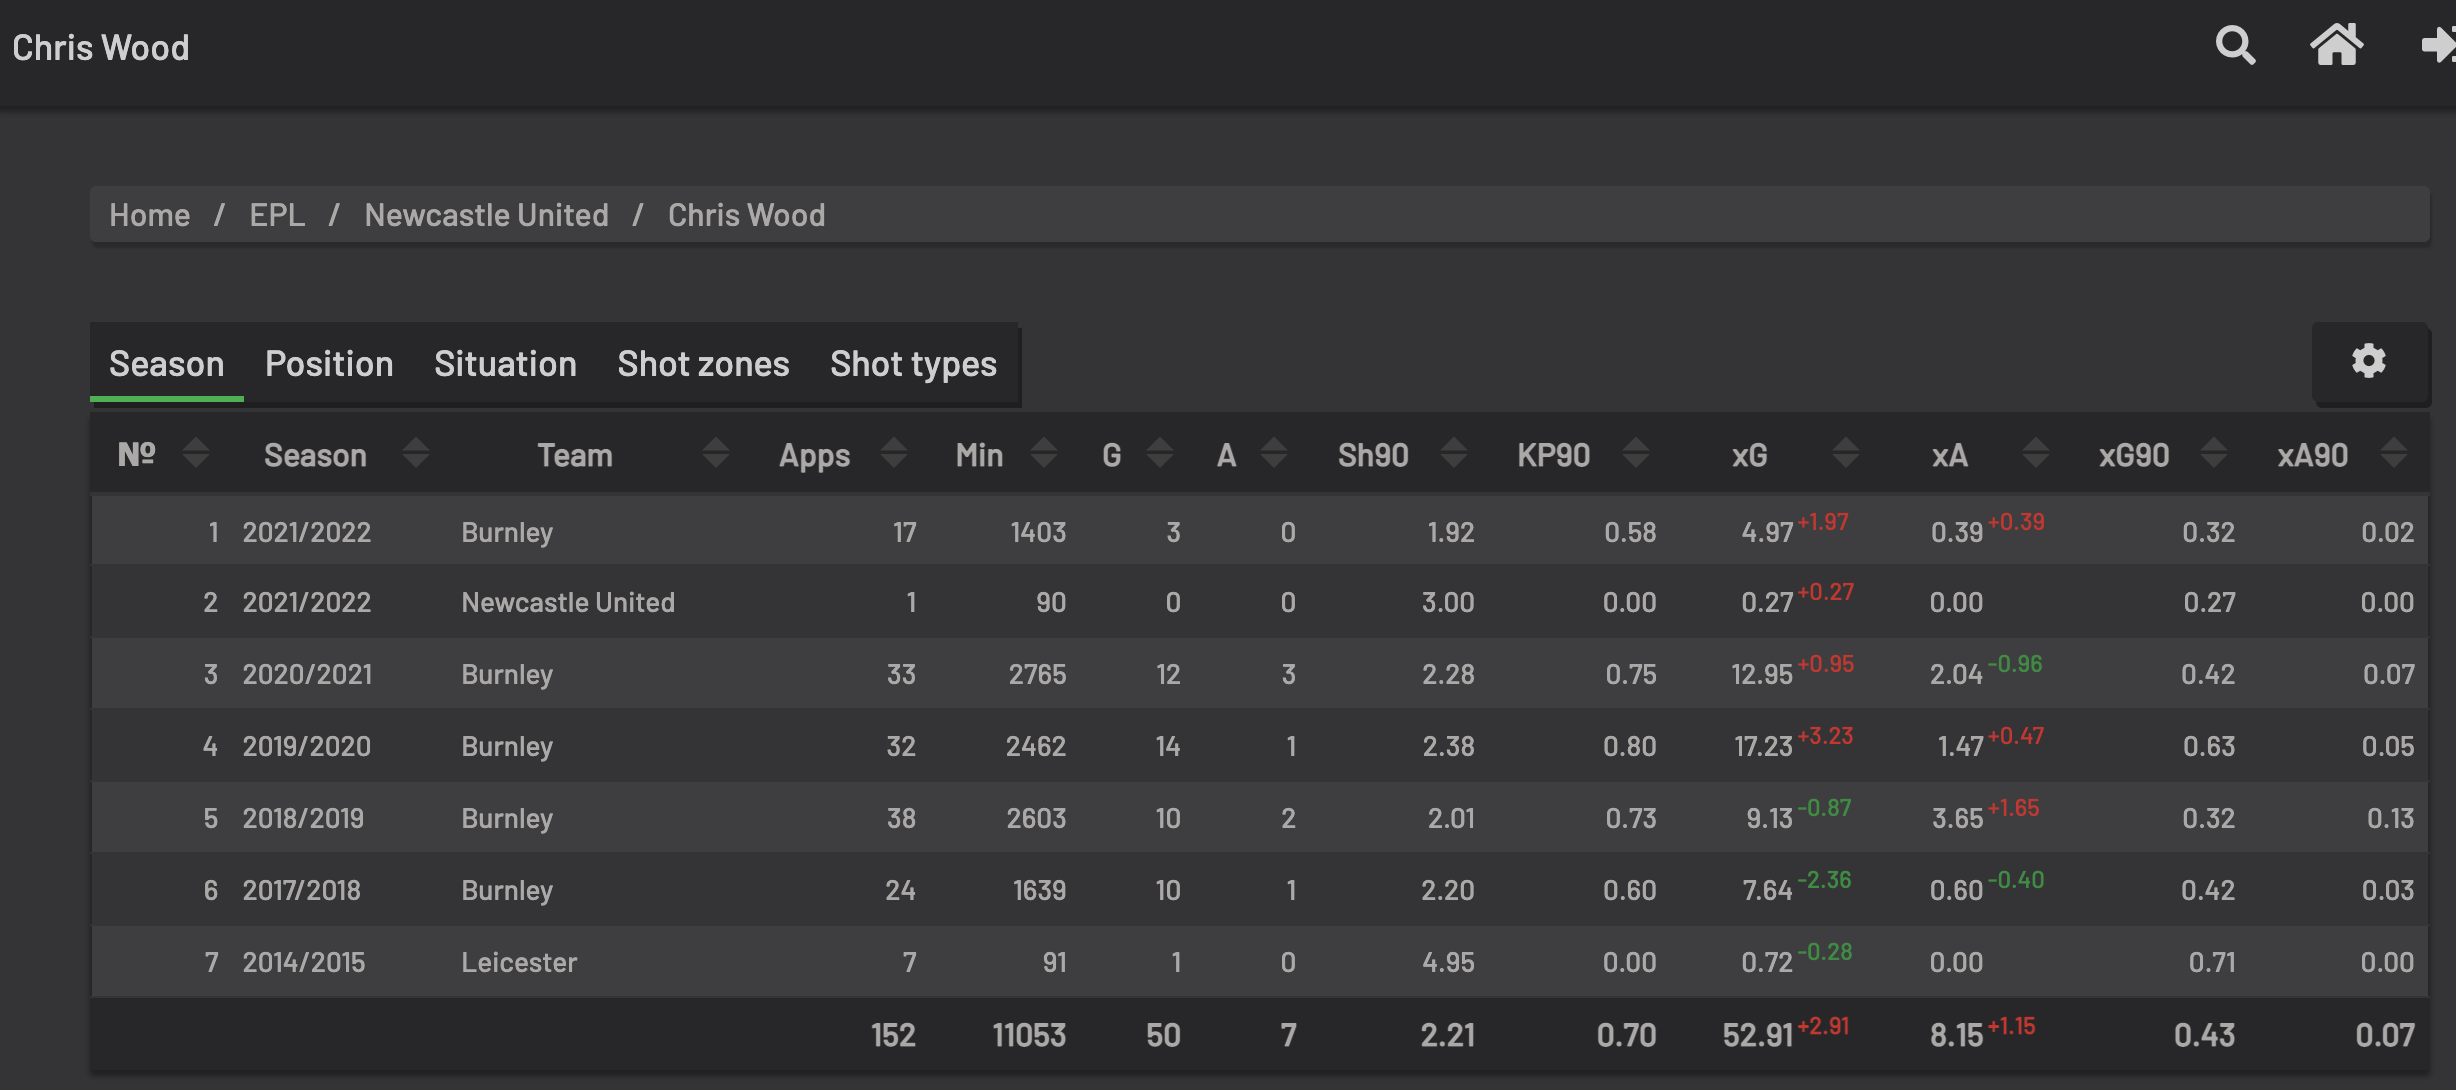Sort by goals G column
The height and width of the screenshot is (1090, 2456).
pyautogui.click(x=1111, y=455)
